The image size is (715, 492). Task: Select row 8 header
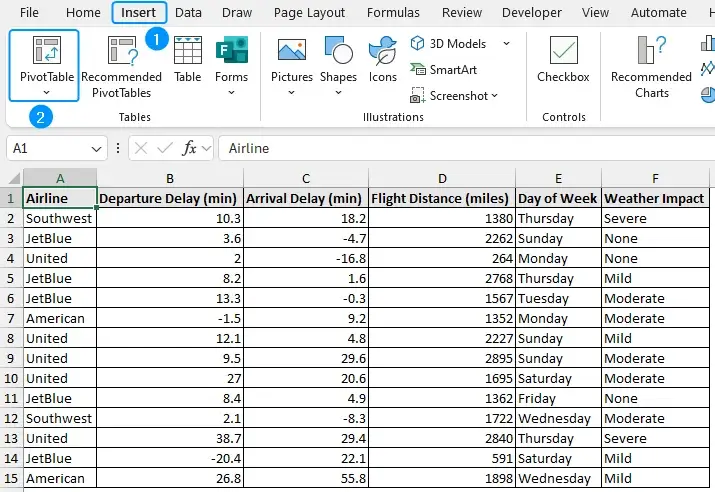click(x=11, y=338)
